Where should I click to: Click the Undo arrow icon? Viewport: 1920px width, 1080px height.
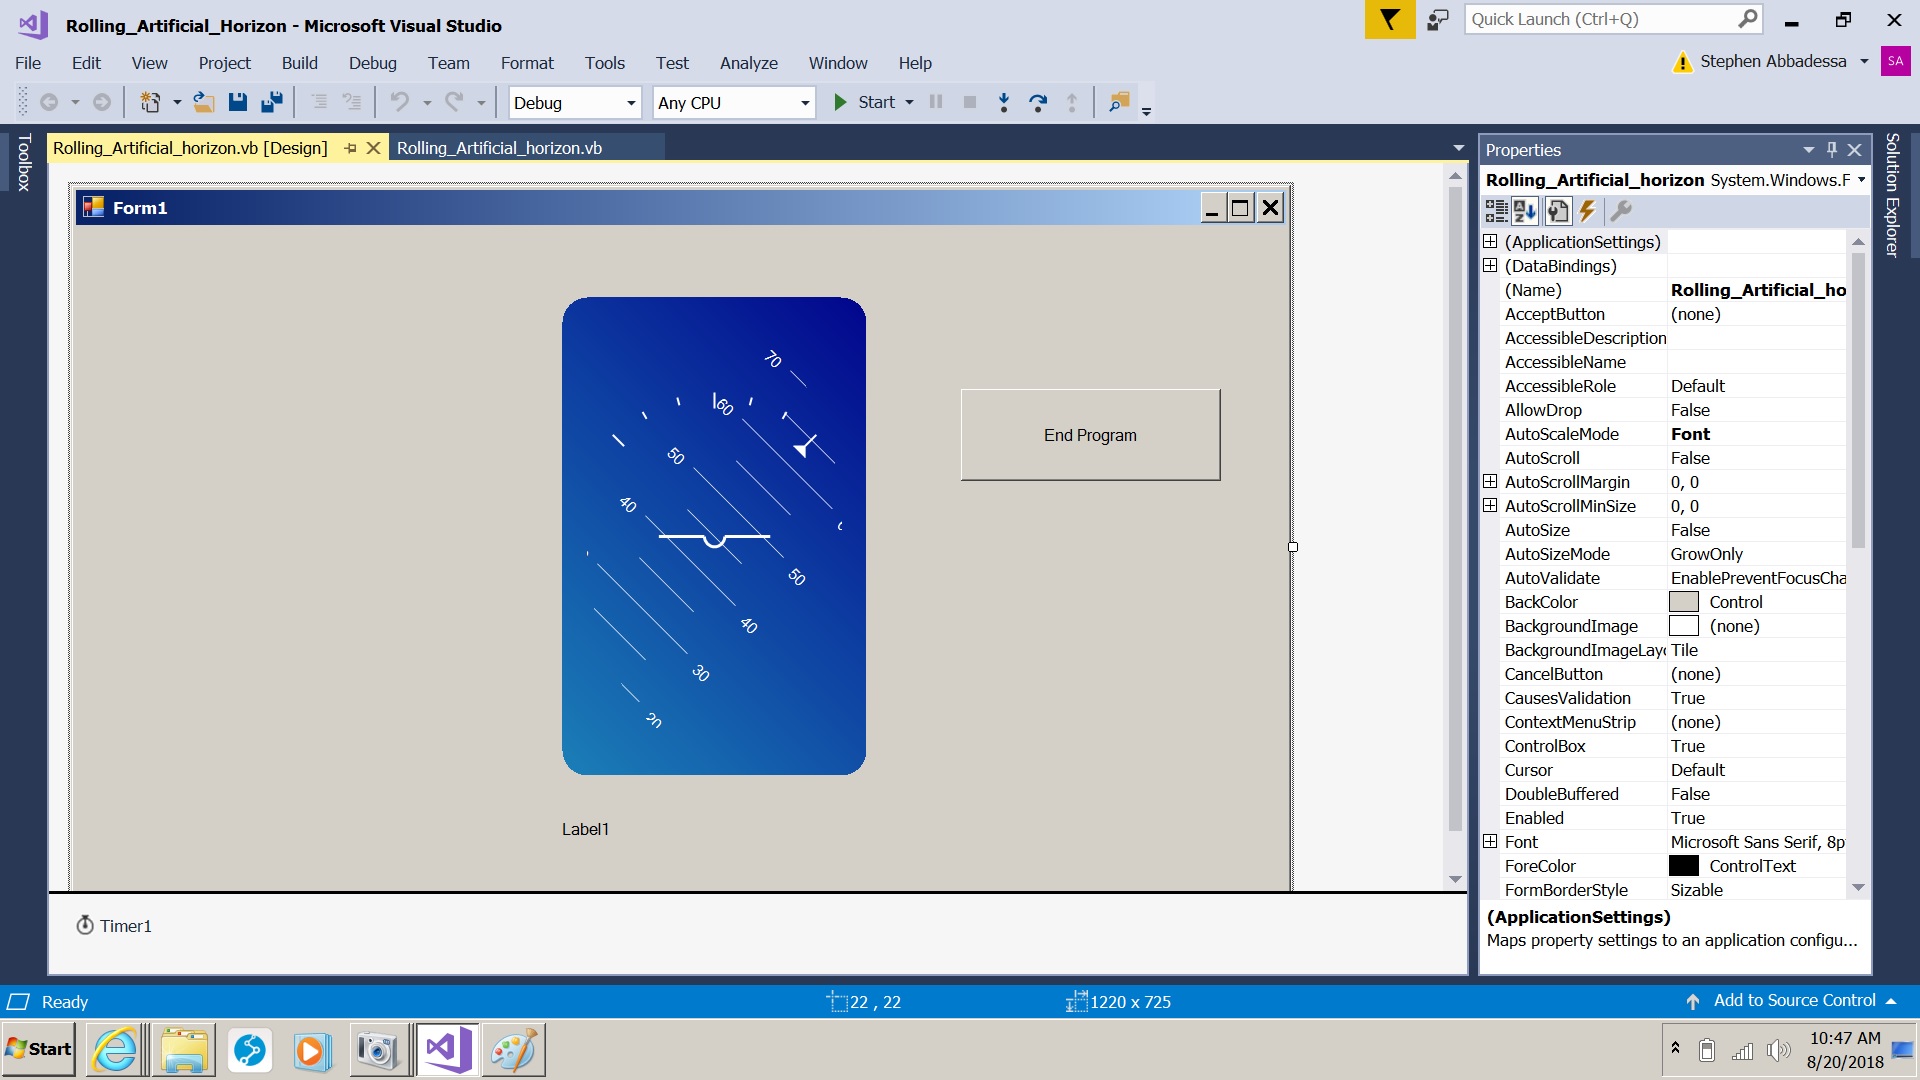[x=400, y=102]
